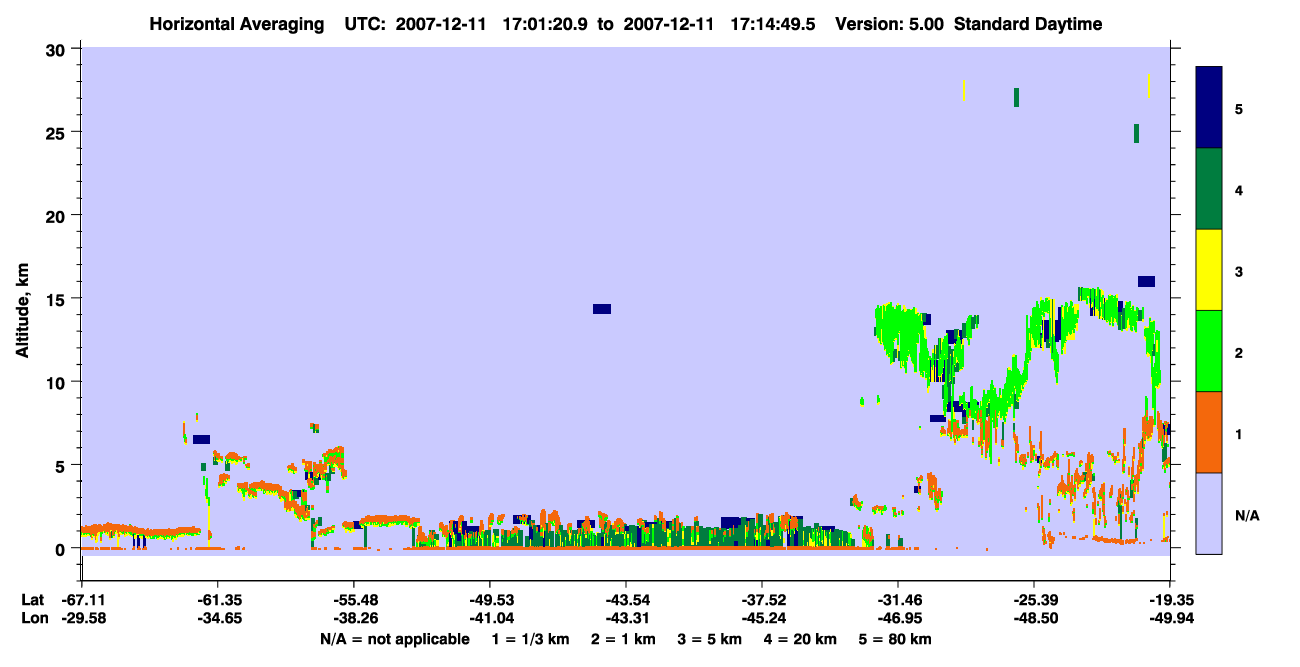Click the longitude value -49.94
The height and width of the screenshot is (667, 1300).
[x=1170, y=618]
